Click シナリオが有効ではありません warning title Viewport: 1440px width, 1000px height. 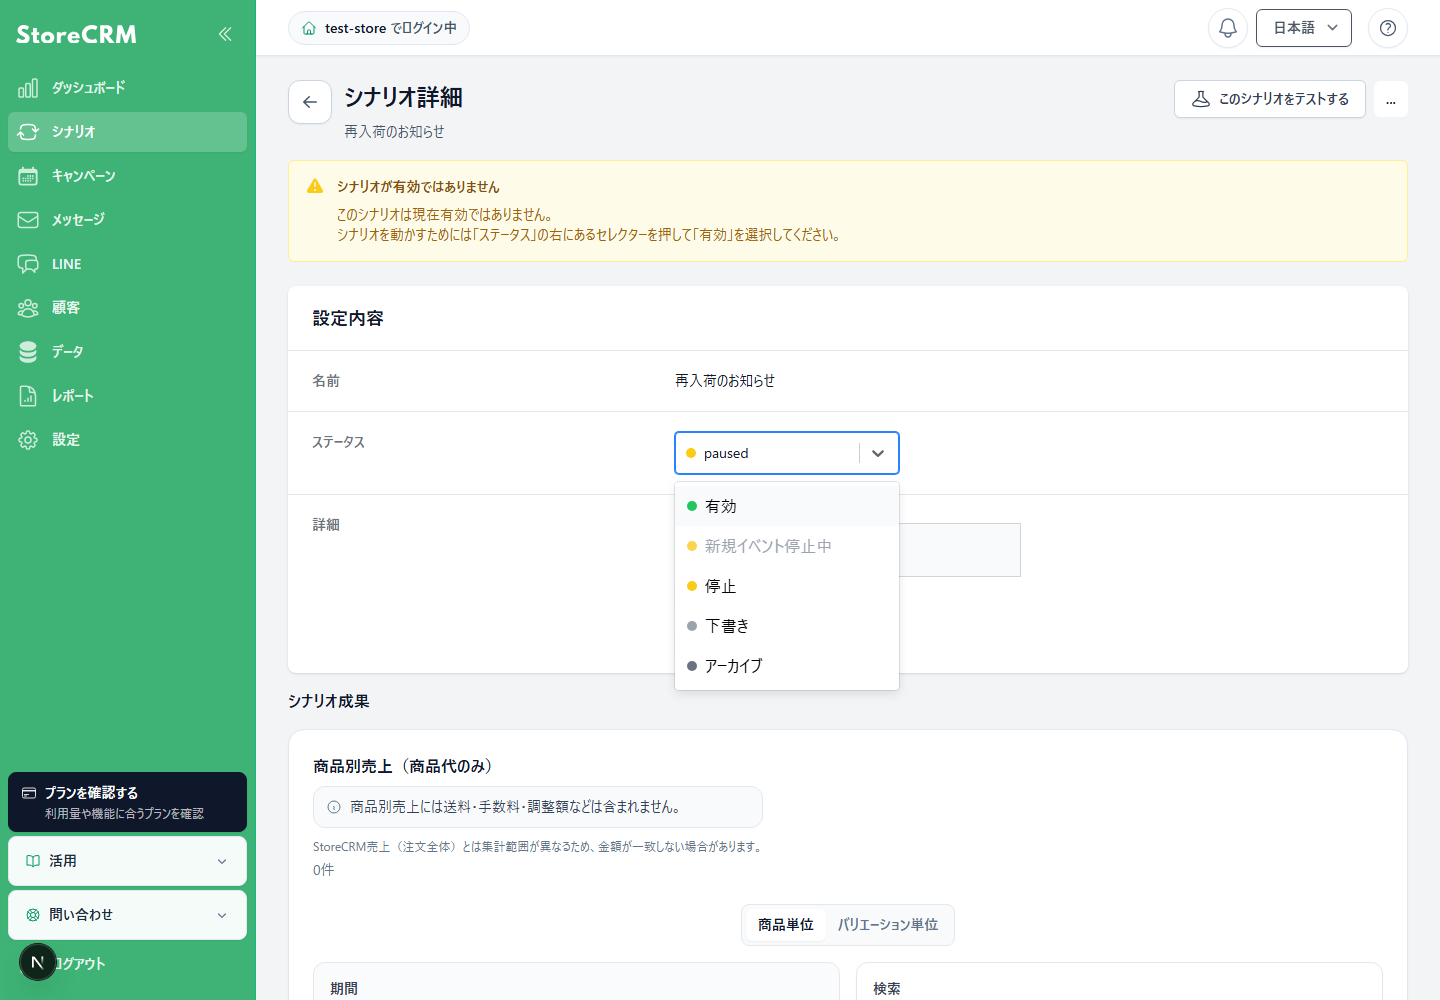pyautogui.click(x=418, y=187)
